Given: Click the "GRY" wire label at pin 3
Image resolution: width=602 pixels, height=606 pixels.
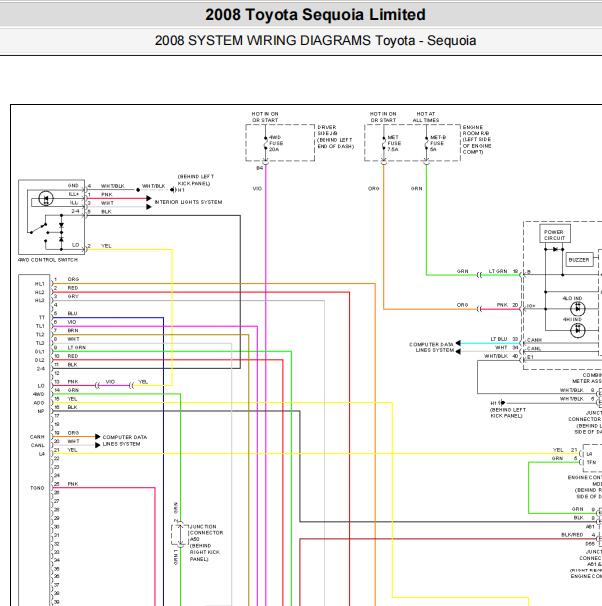Looking at the screenshot, I should 73,296.
